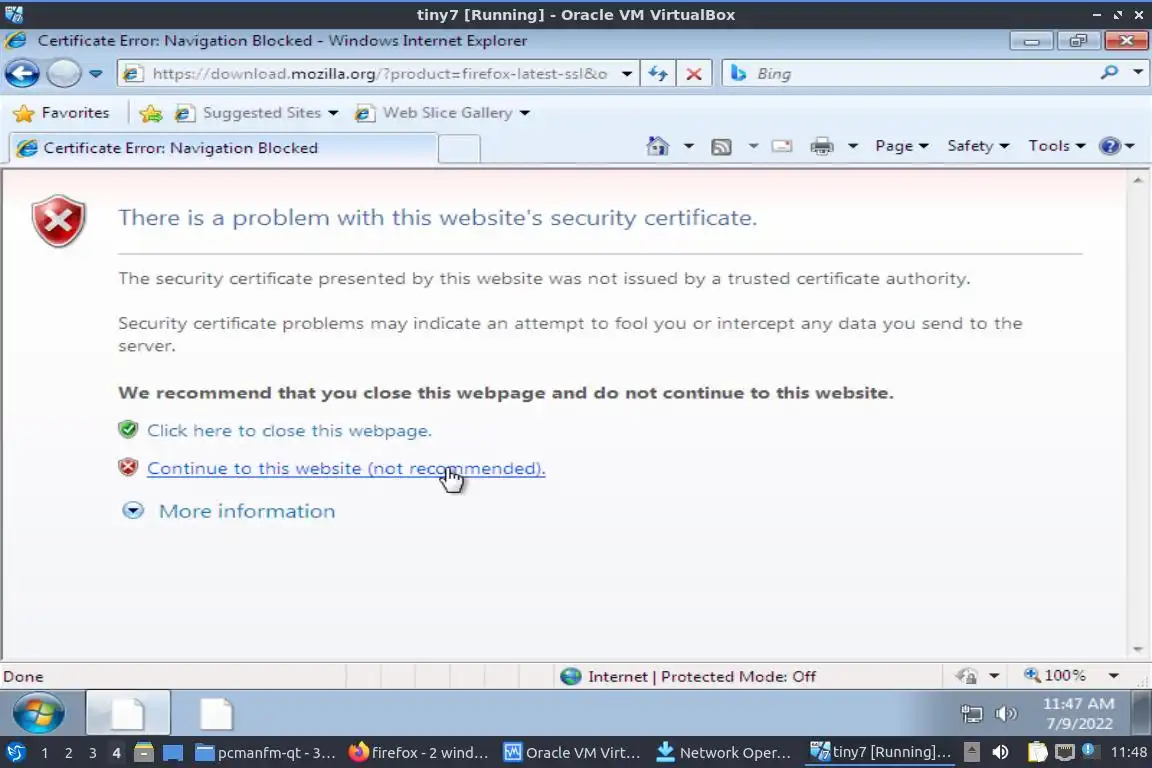This screenshot has width=1152, height=768.
Task: Switch to firefox host taskbar entry
Action: [419, 753]
